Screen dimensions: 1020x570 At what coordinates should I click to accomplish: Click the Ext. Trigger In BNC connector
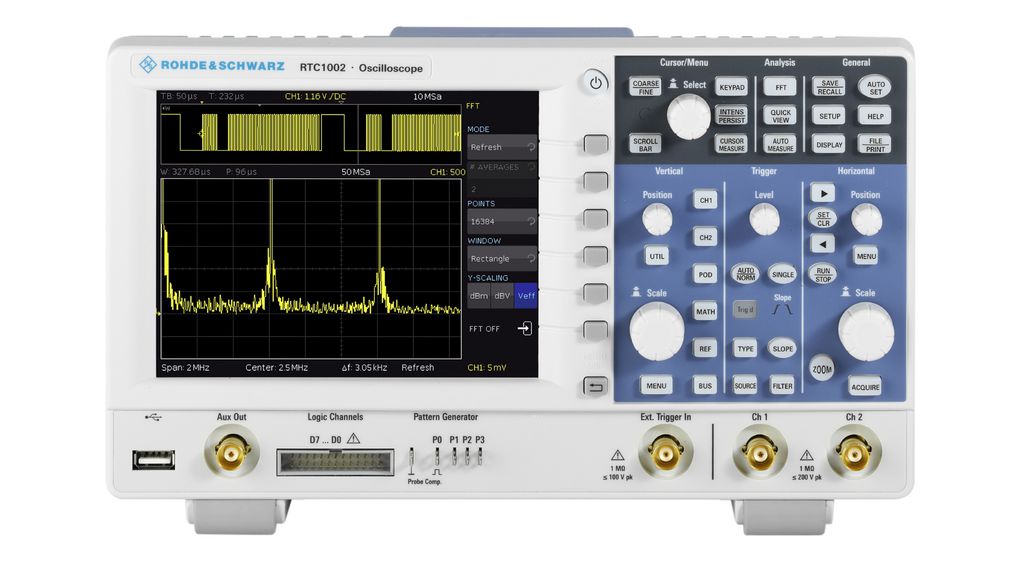point(666,452)
